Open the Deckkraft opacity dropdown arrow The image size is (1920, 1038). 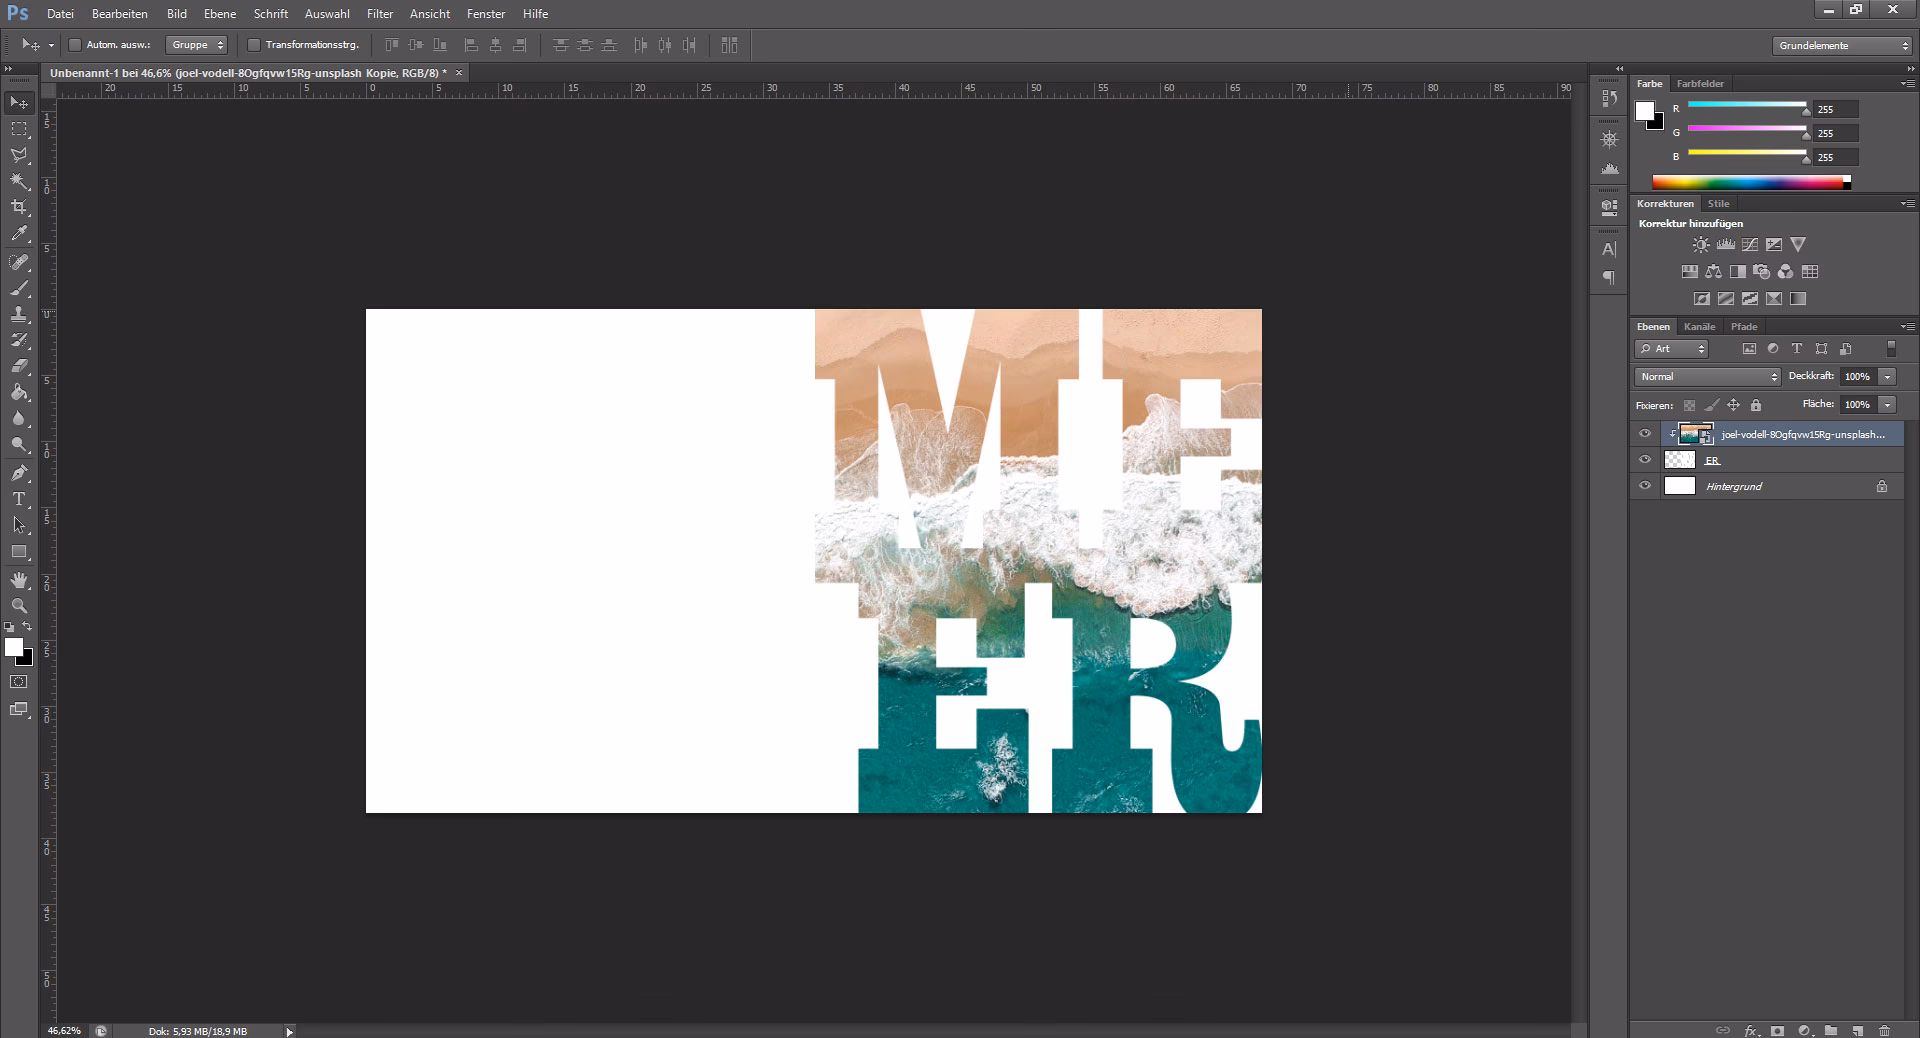(1888, 377)
